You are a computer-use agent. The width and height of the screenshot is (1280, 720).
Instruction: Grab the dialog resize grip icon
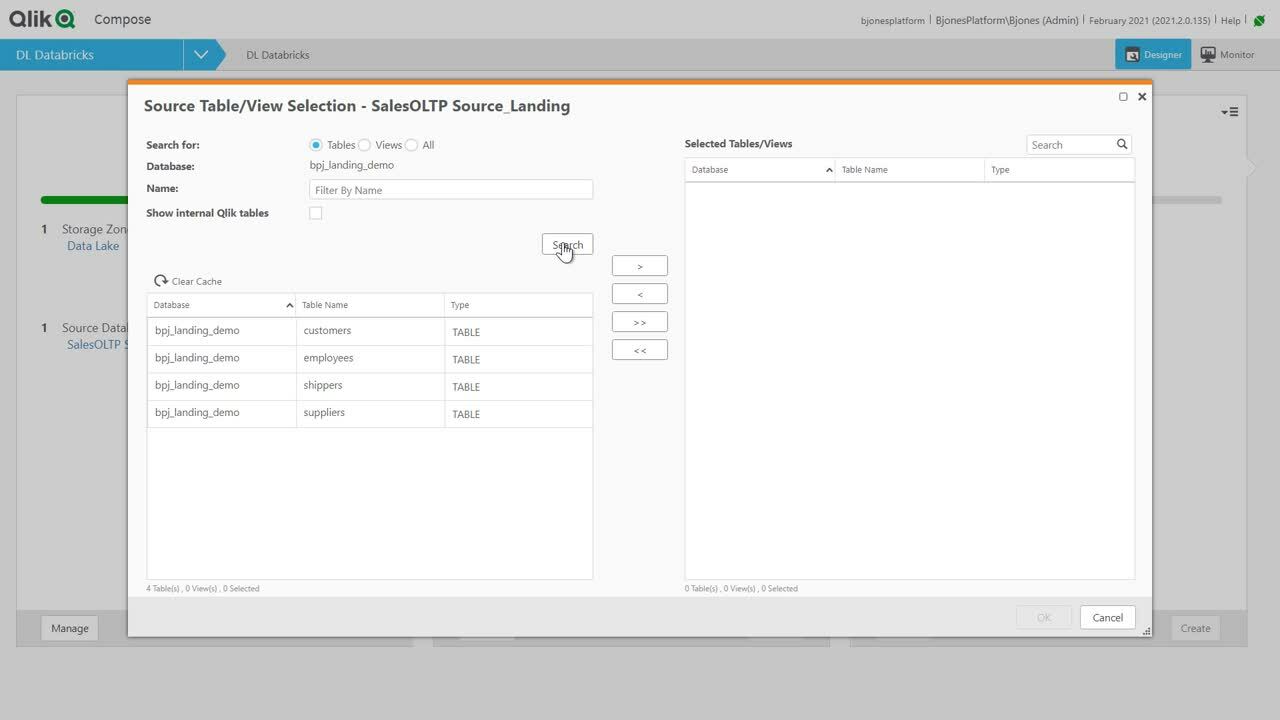pyautogui.click(x=1146, y=631)
